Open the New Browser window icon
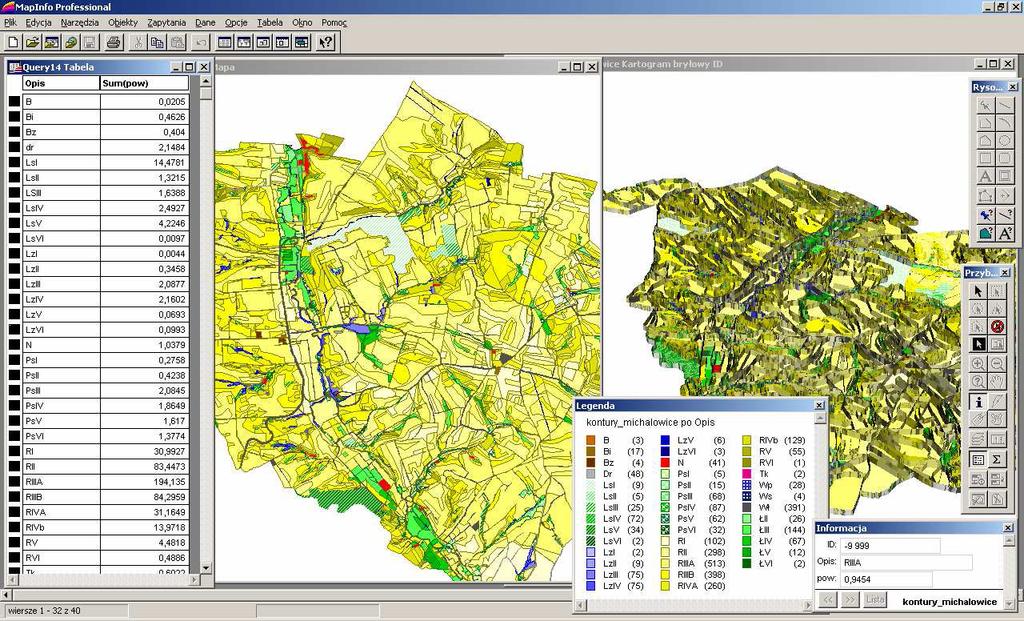 [x=225, y=42]
